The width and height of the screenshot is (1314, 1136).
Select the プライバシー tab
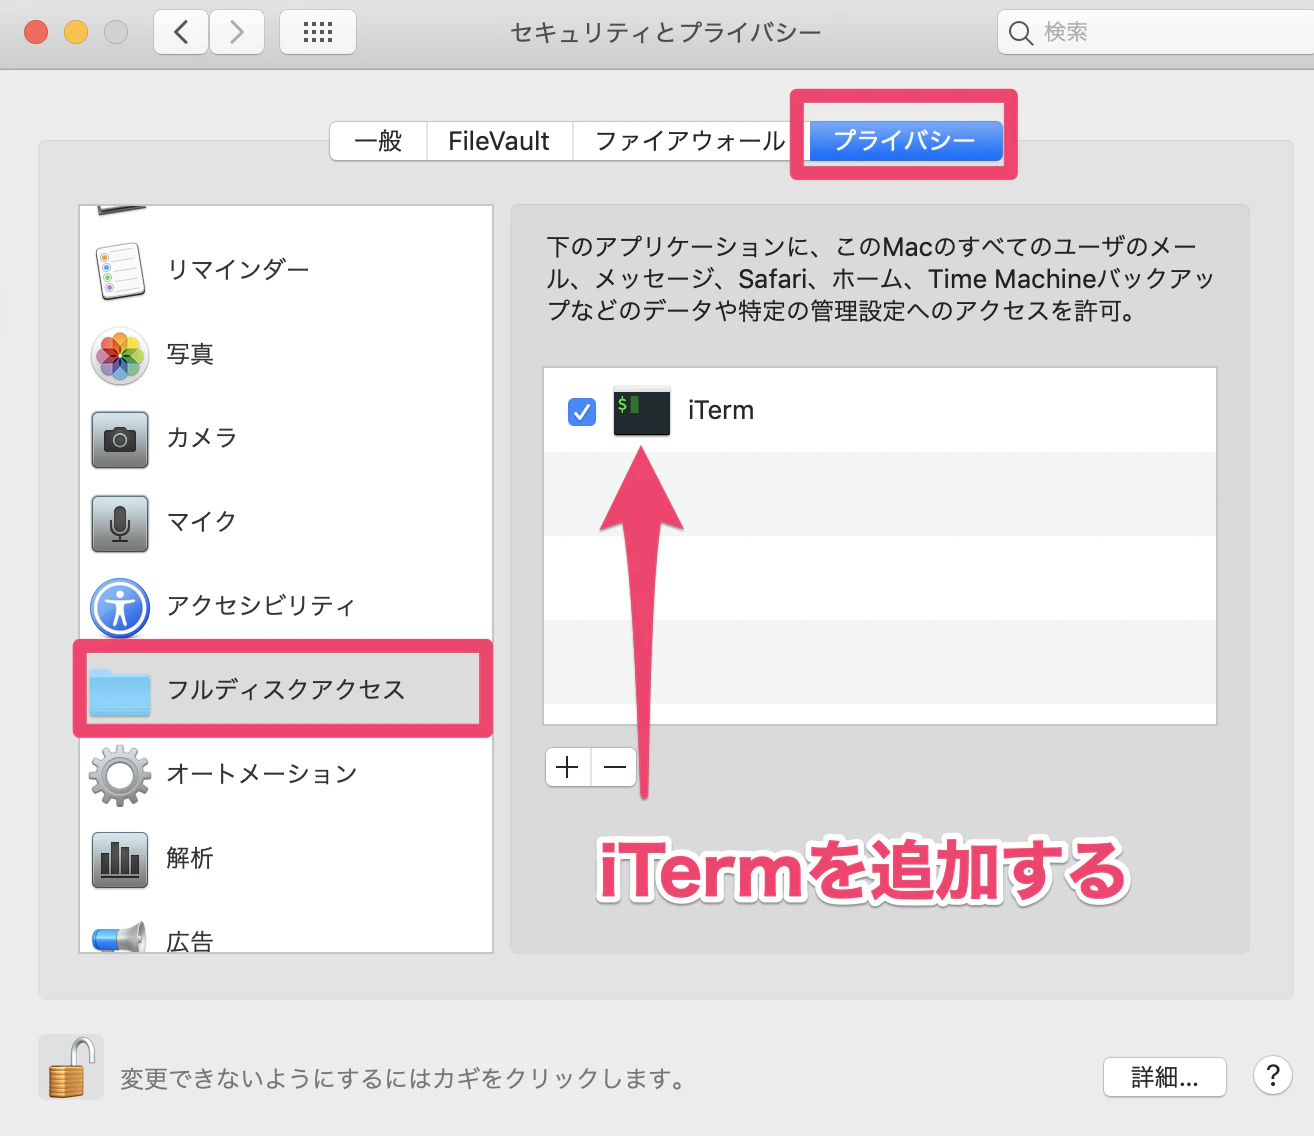[x=905, y=141]
